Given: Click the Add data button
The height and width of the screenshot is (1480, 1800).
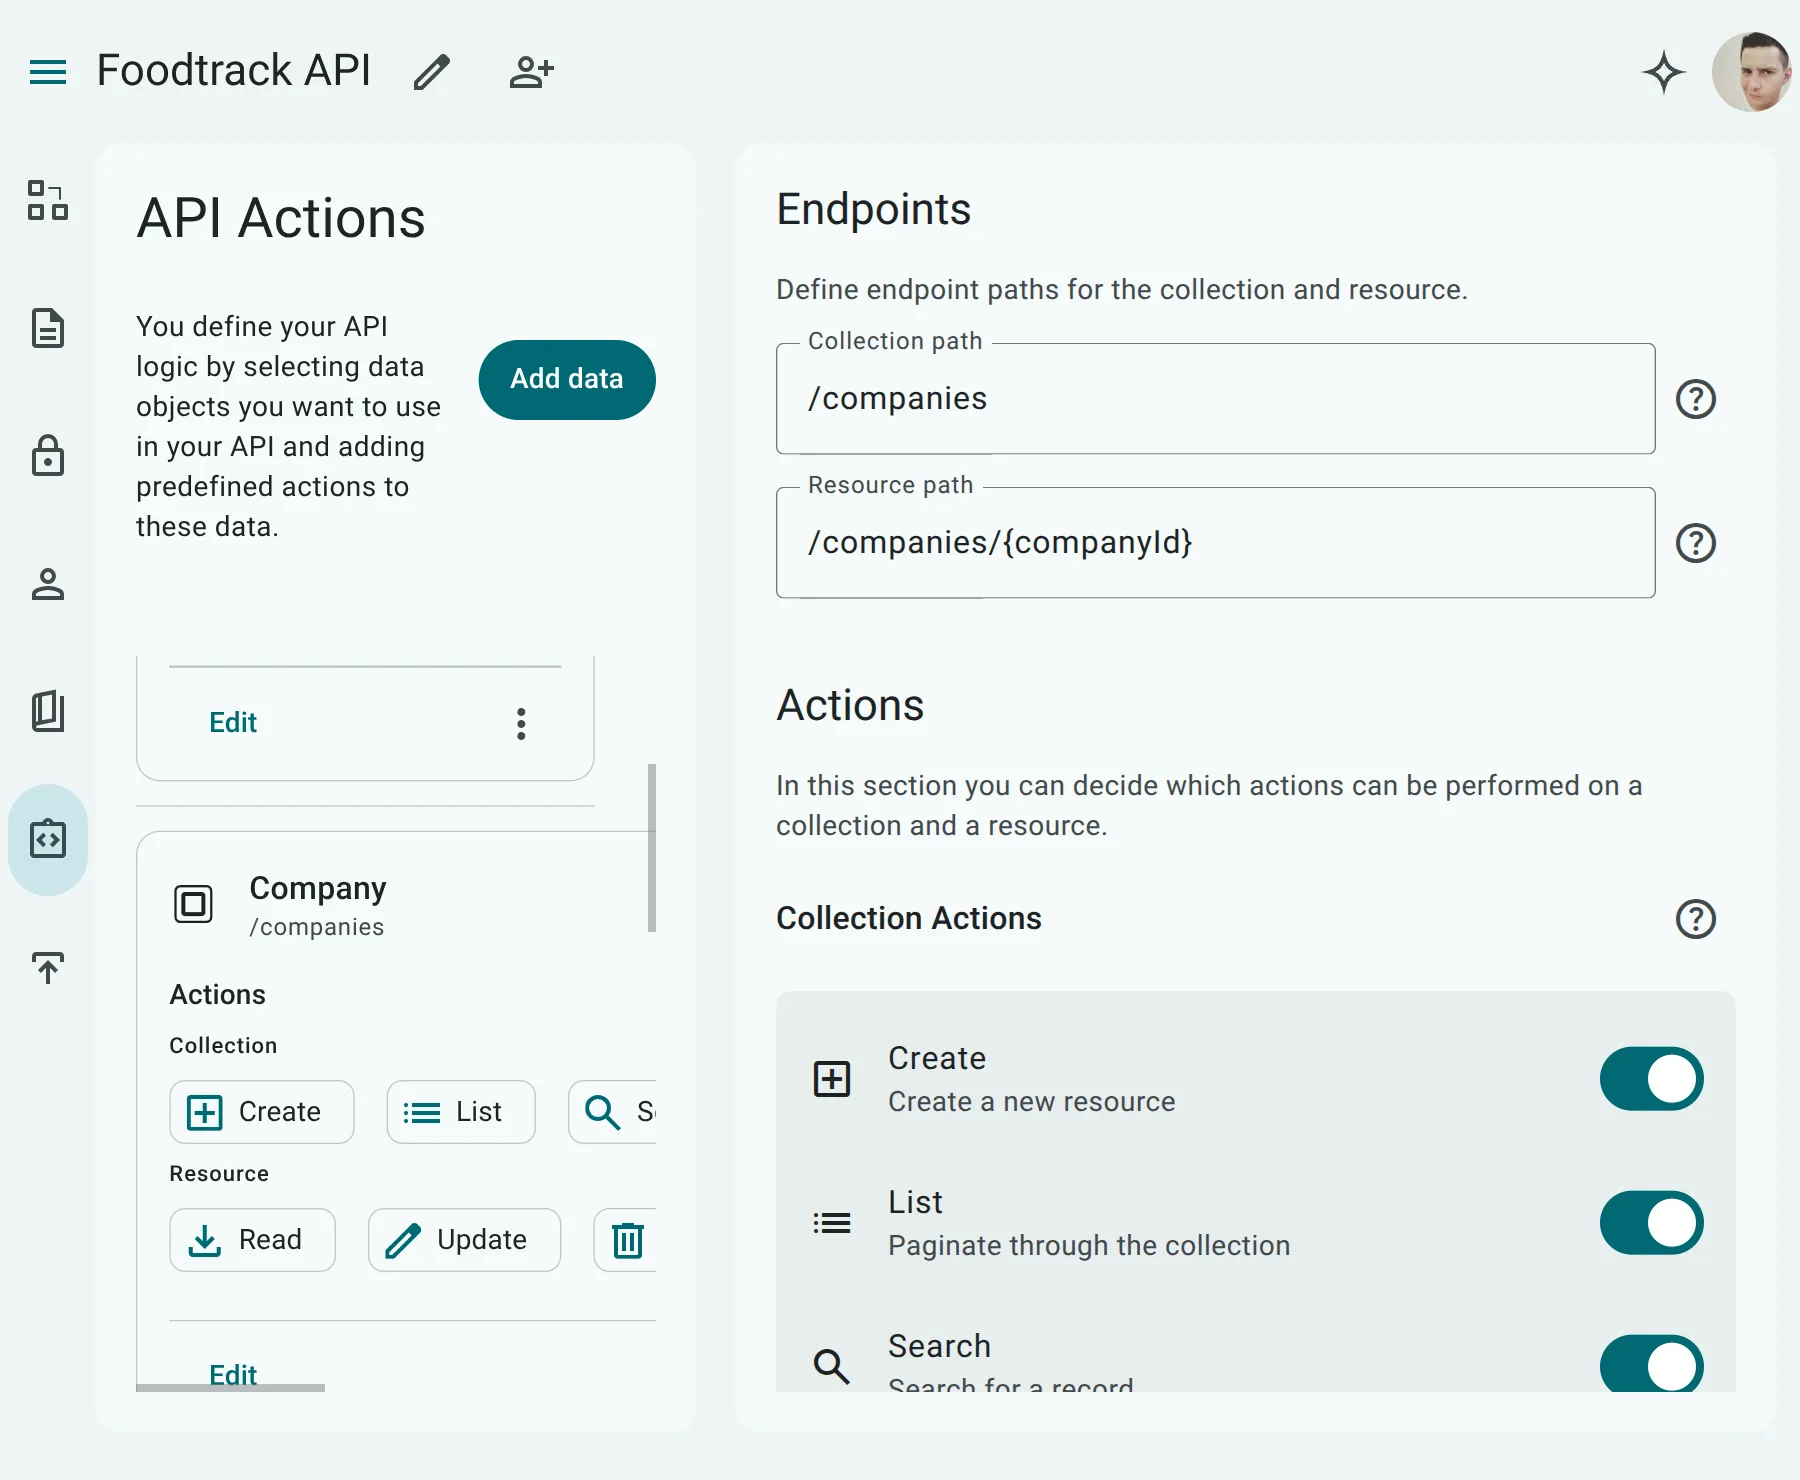Looking at the screenshot, I should click(567, 379).
